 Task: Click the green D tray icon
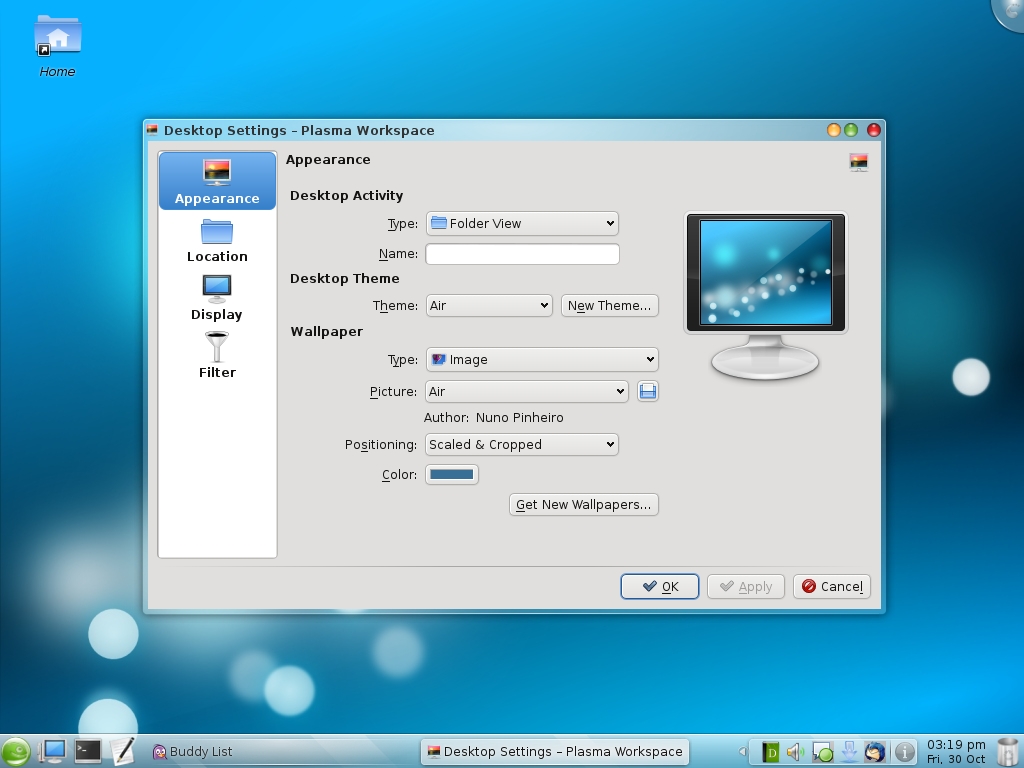pos(771,752)
